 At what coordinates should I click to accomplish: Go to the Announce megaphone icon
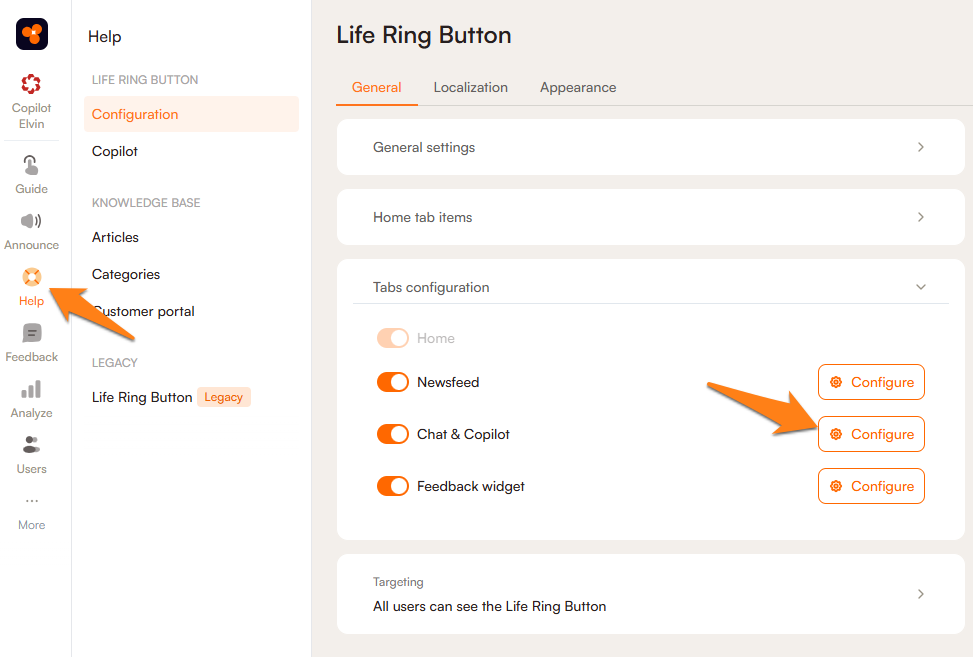tap(32, 222)
